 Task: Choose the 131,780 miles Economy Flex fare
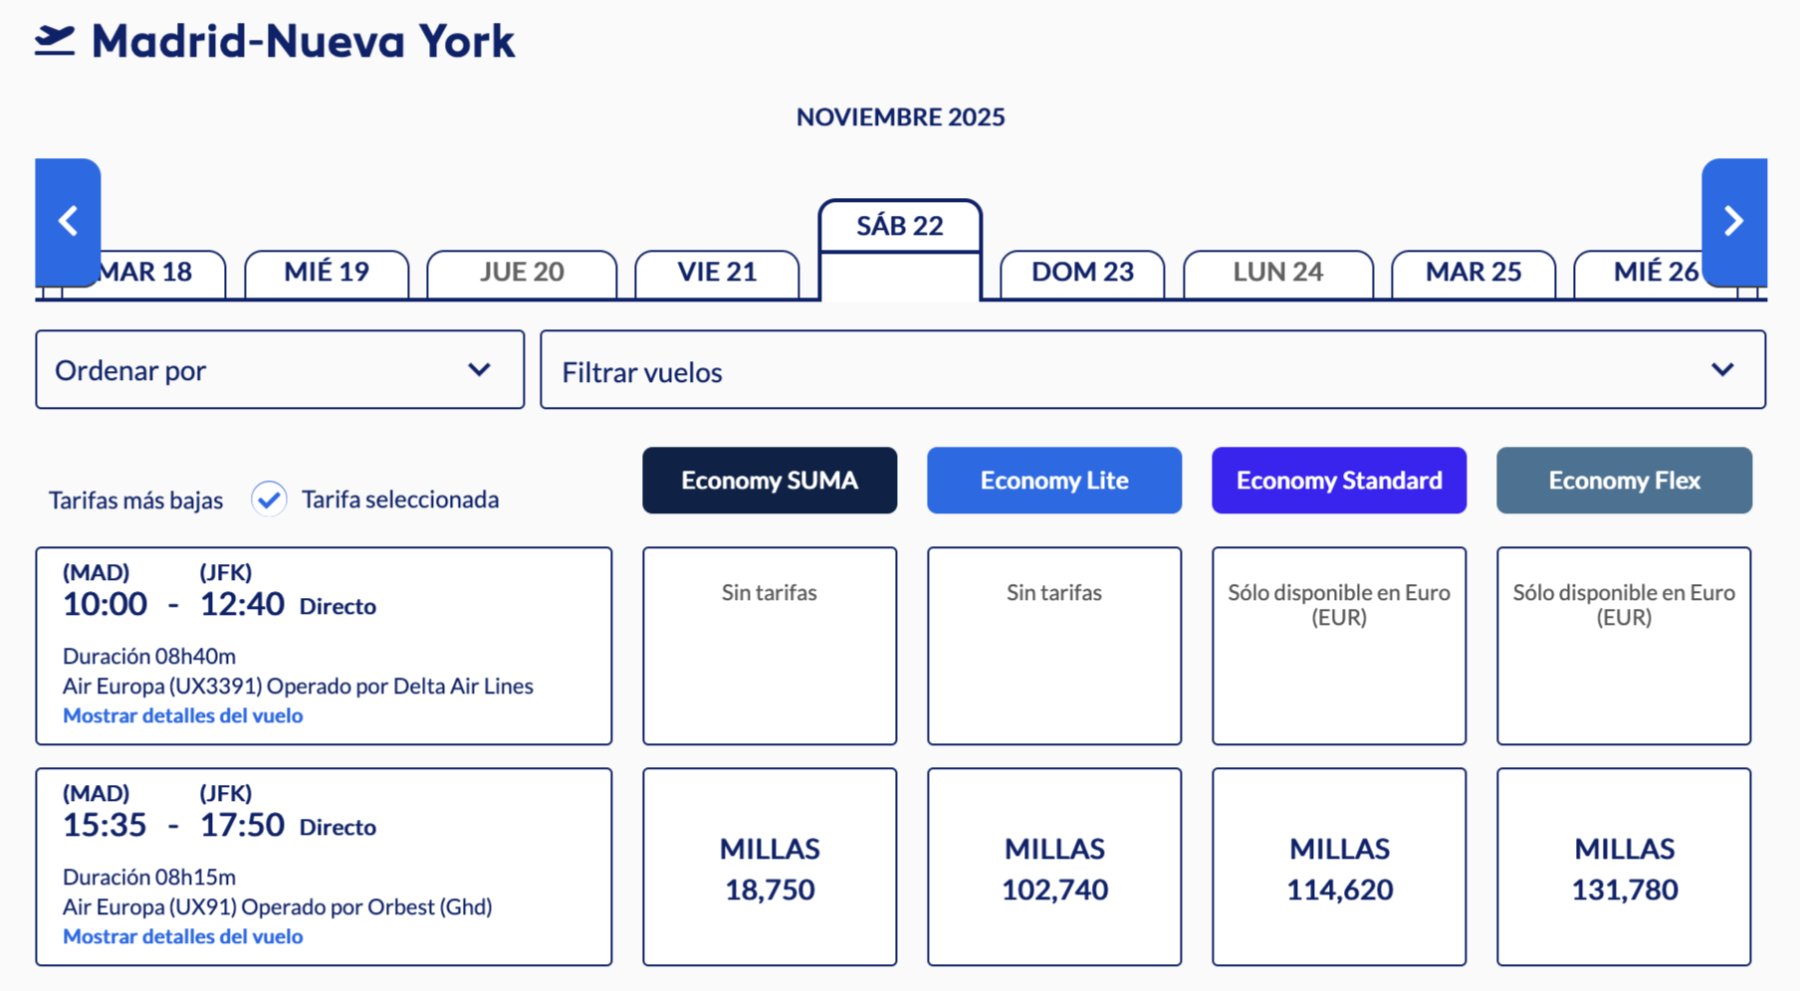click(x=1624, y=868)
